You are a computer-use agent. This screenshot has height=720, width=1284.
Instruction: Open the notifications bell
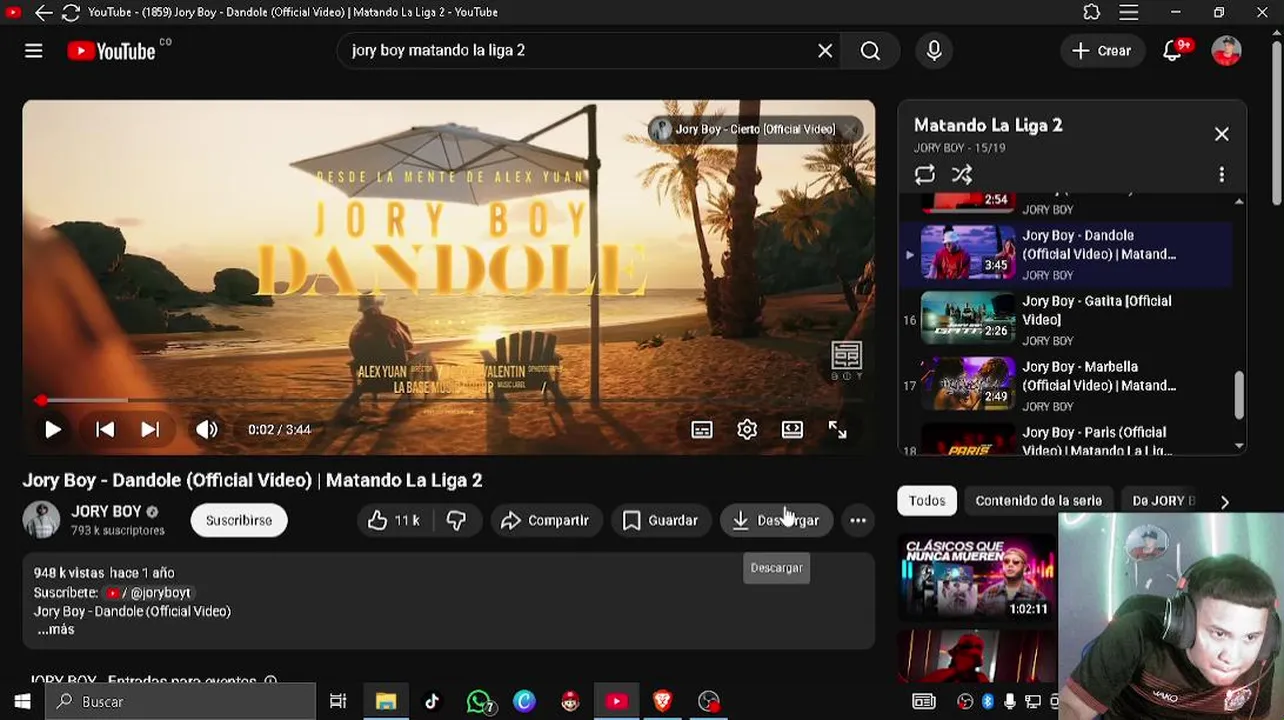pyautogui.click(x=1173, y=51)
